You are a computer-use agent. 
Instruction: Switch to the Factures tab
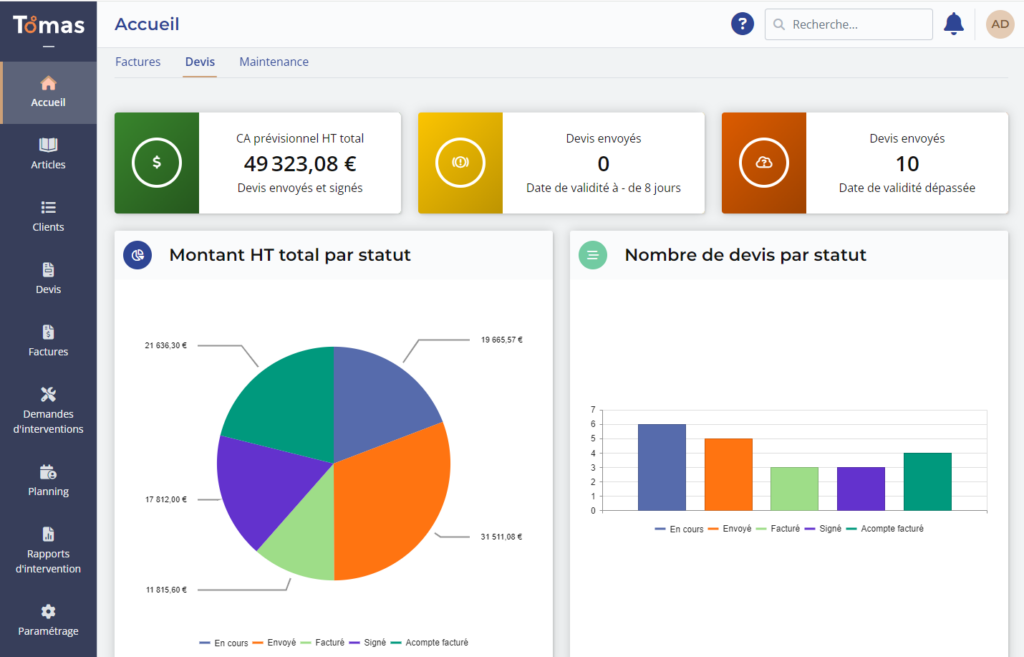(x=138, y=62)
